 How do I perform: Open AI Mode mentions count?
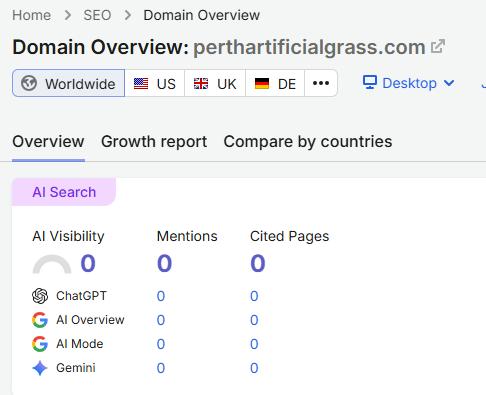pos(161,344)
